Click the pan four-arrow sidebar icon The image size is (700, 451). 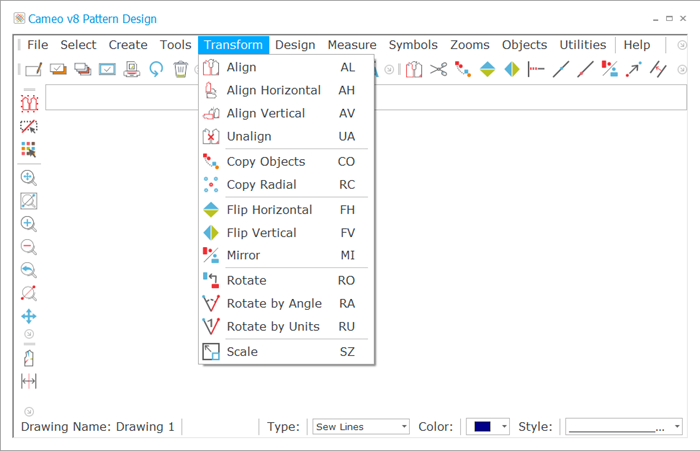[29, 317]
